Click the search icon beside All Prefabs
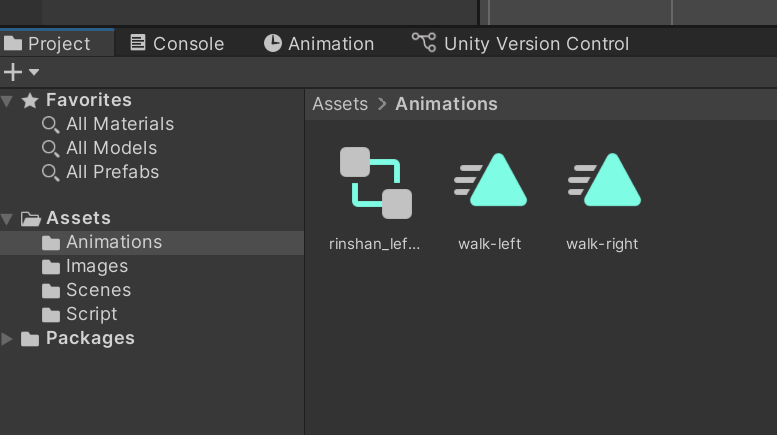The height and width of the screenshot is (435, 777). [x=50, y=172]
